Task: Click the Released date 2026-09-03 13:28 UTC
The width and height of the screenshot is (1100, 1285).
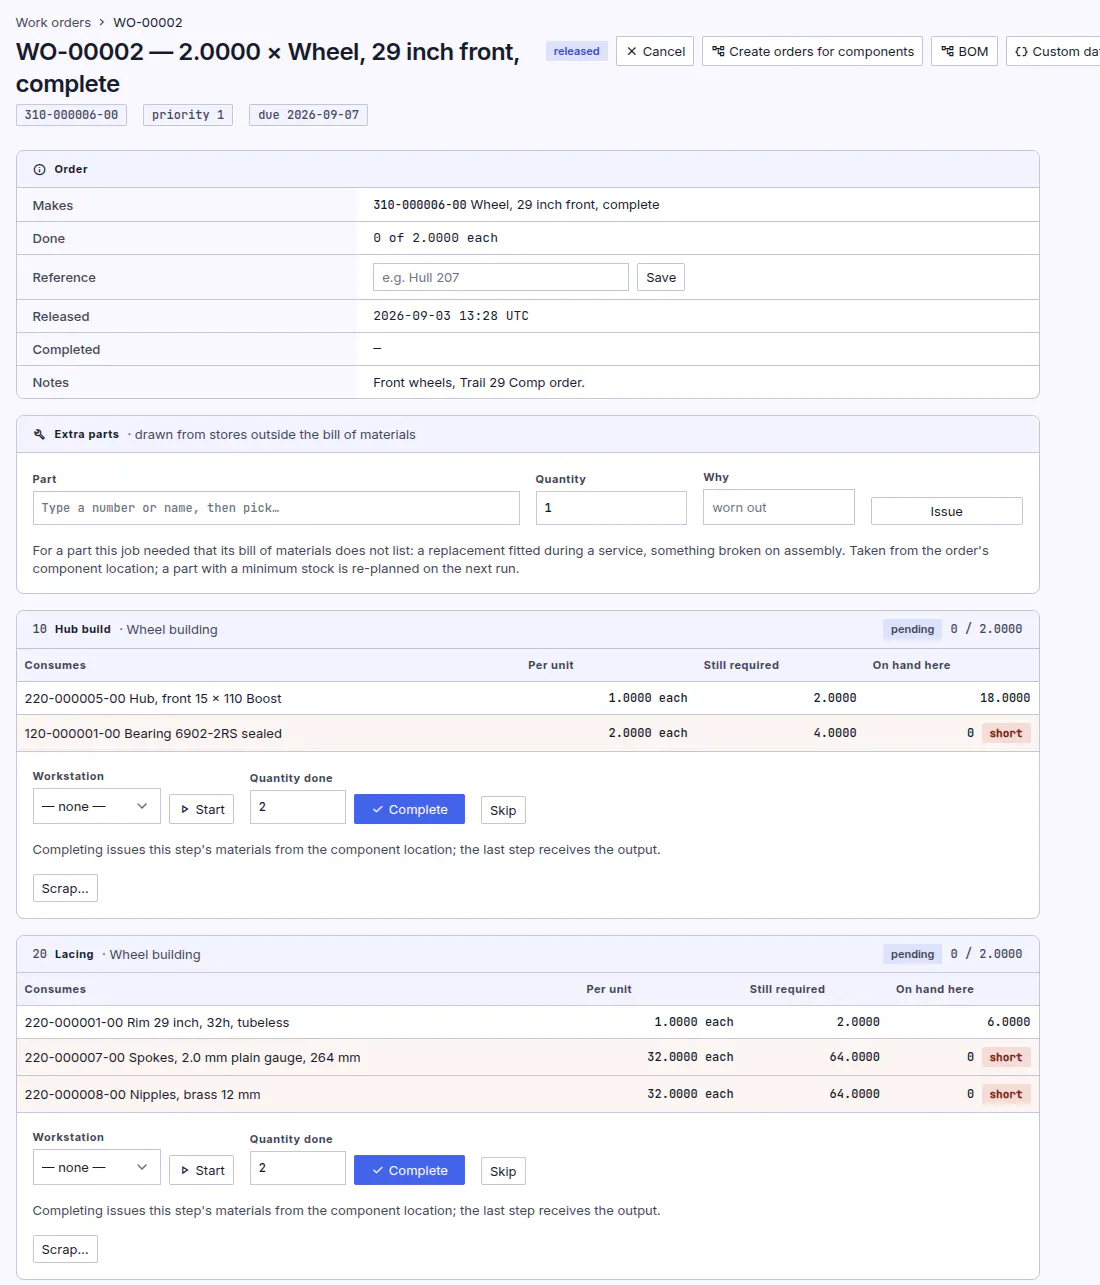Action: click(x=451, y=316)
